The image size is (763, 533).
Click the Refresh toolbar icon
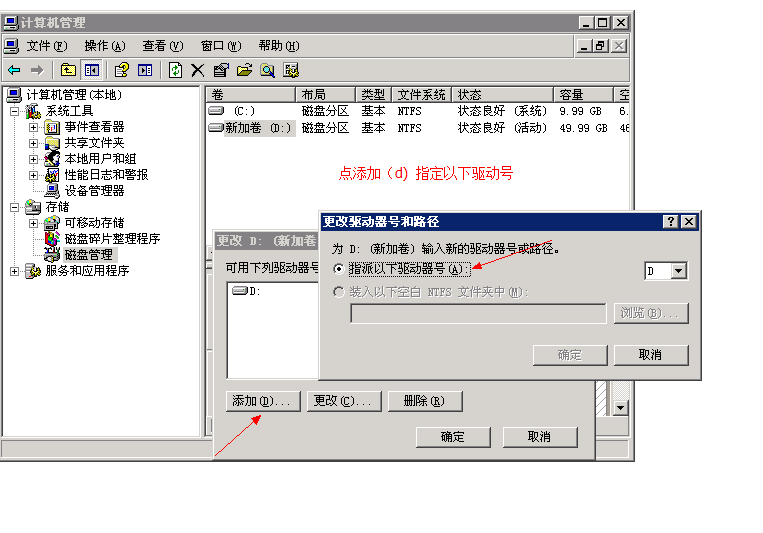click(175, 70)
